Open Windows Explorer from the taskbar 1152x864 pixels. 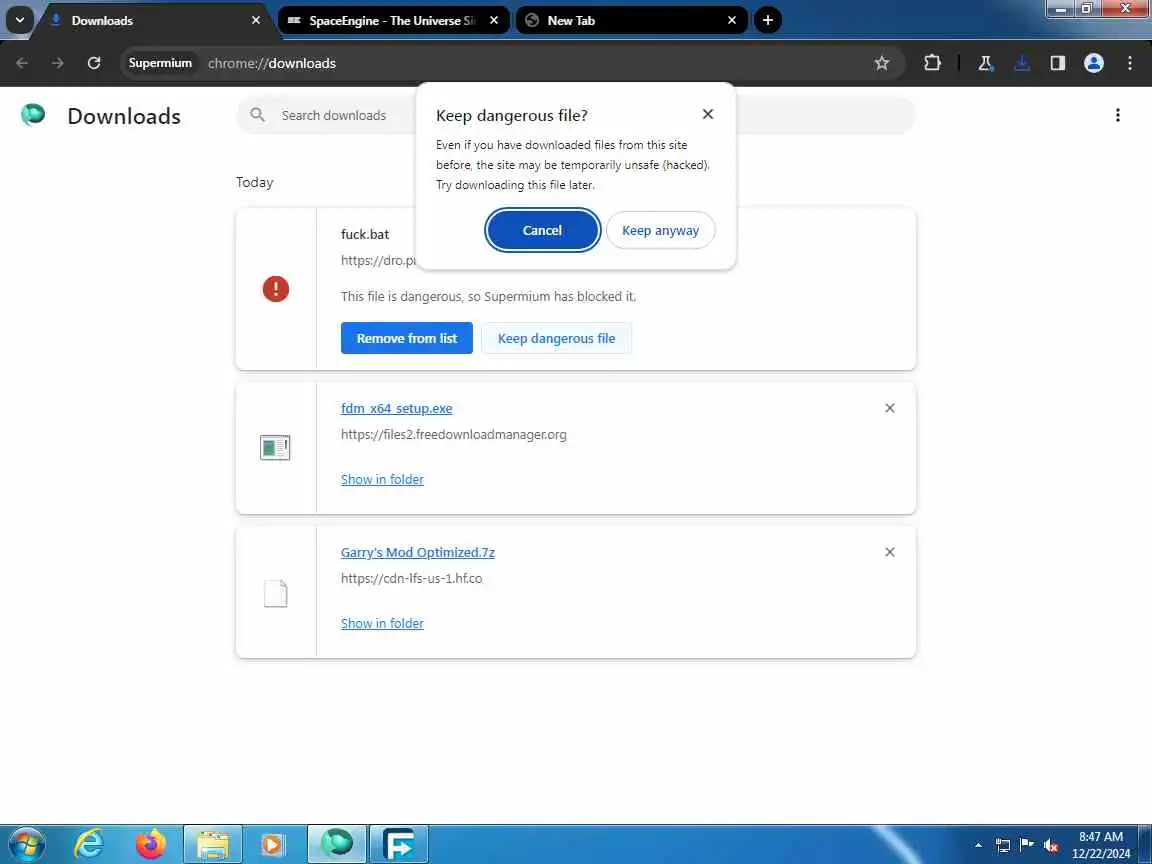(x=212, y=844)
